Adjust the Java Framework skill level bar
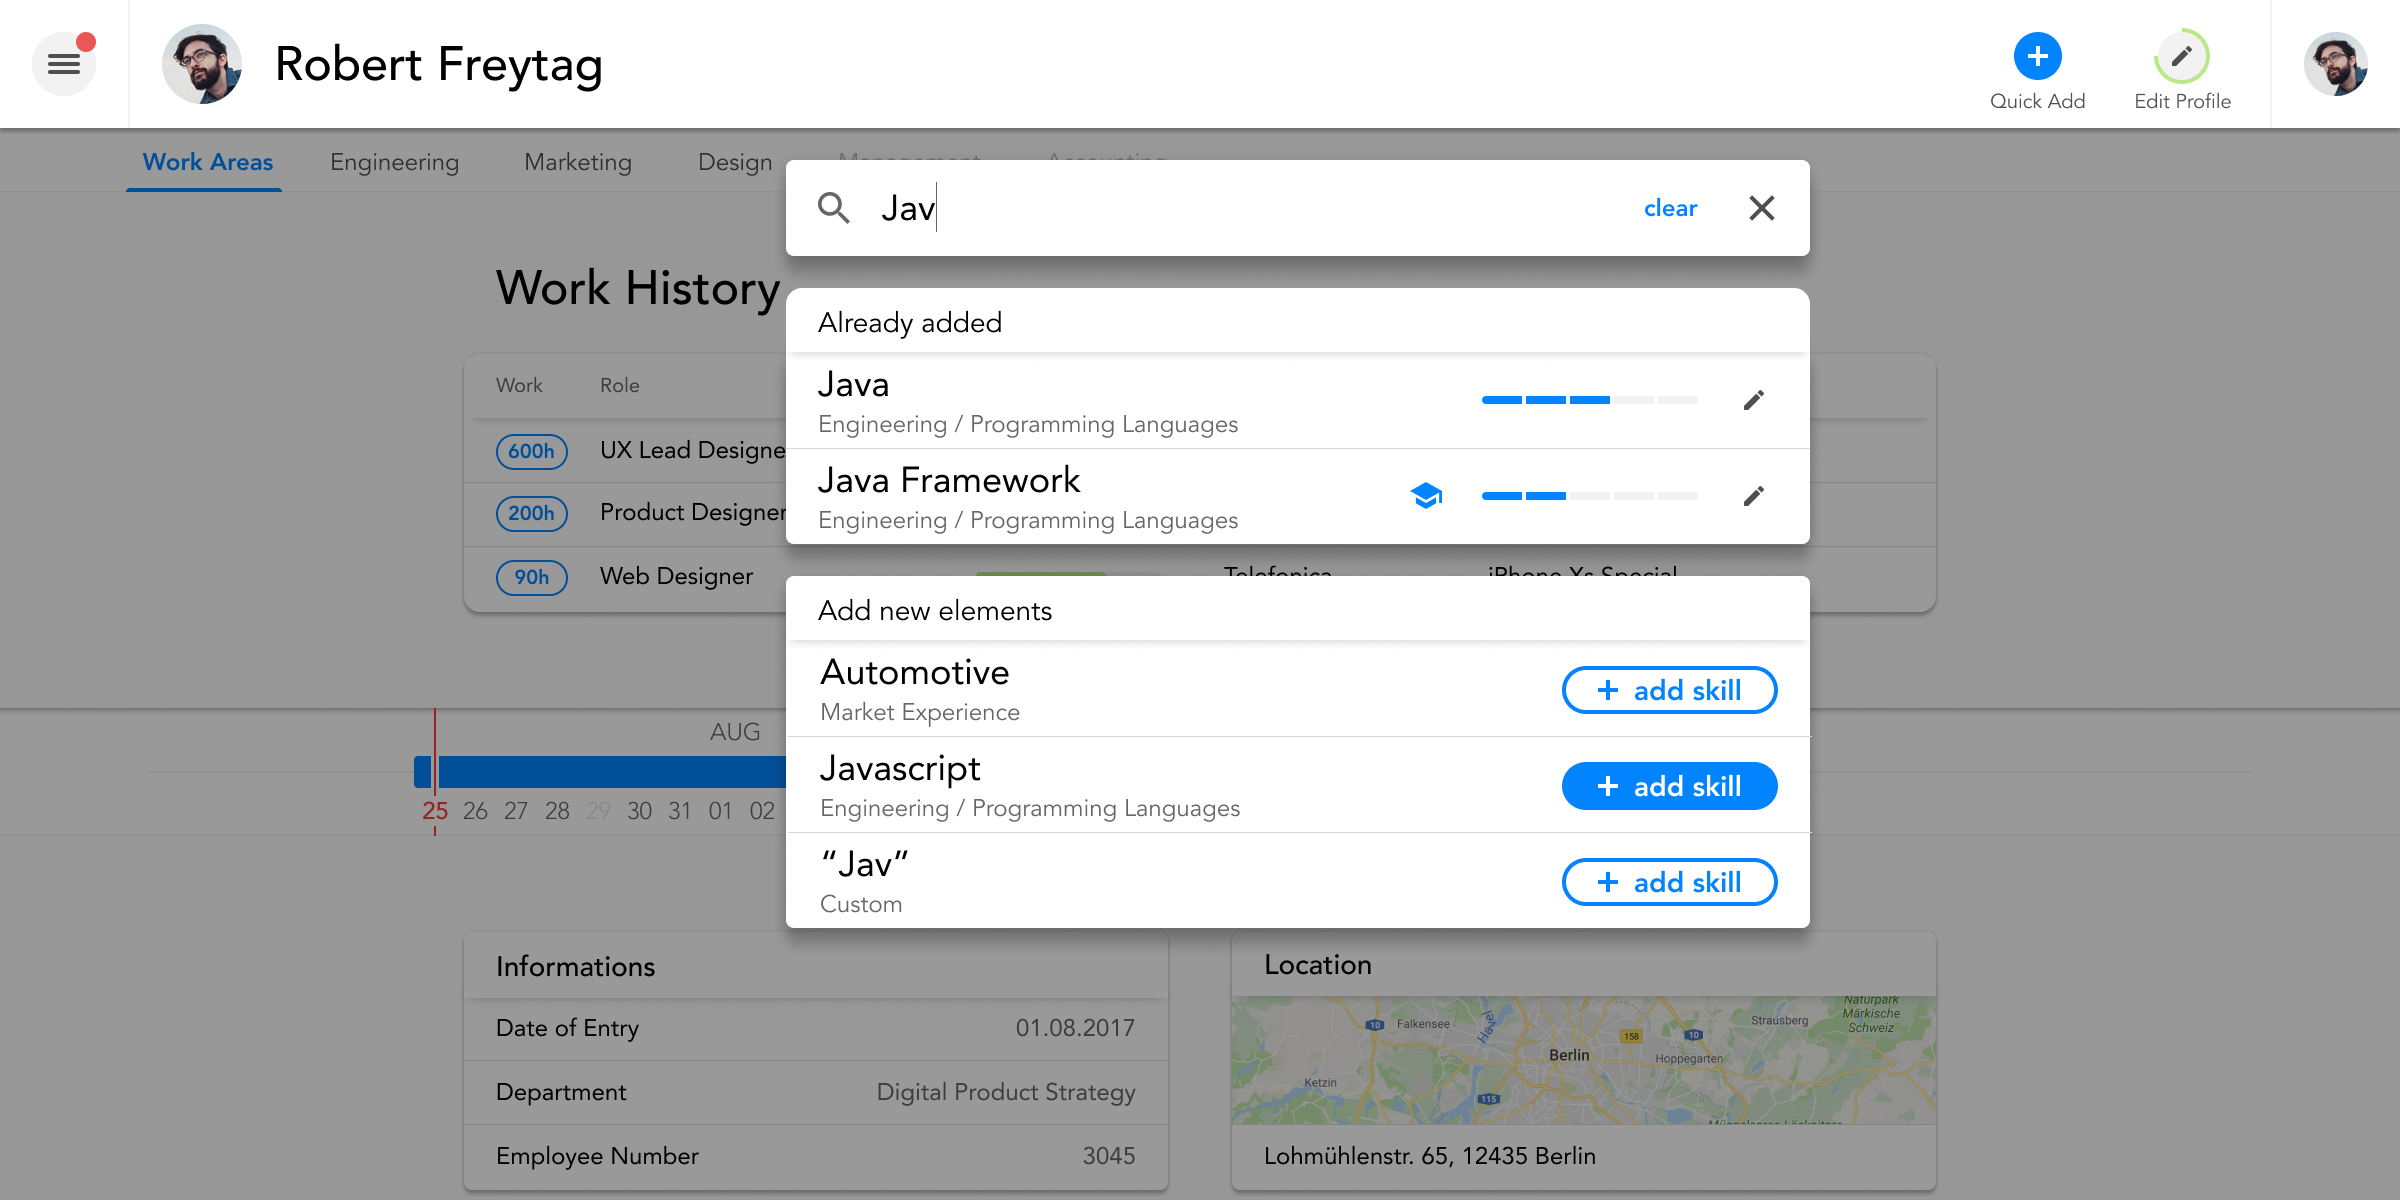 pyautogui.click(x=1589, y=496)
